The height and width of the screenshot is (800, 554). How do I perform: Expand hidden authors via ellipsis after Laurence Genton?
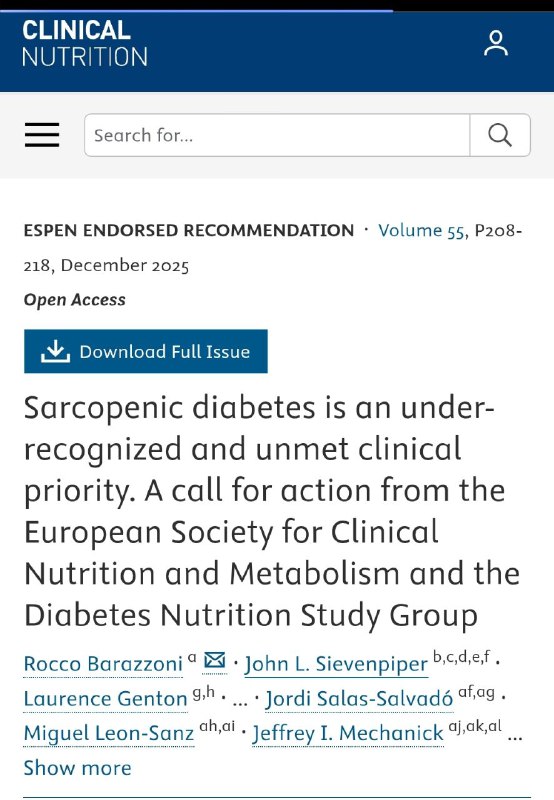coord(239,702)
